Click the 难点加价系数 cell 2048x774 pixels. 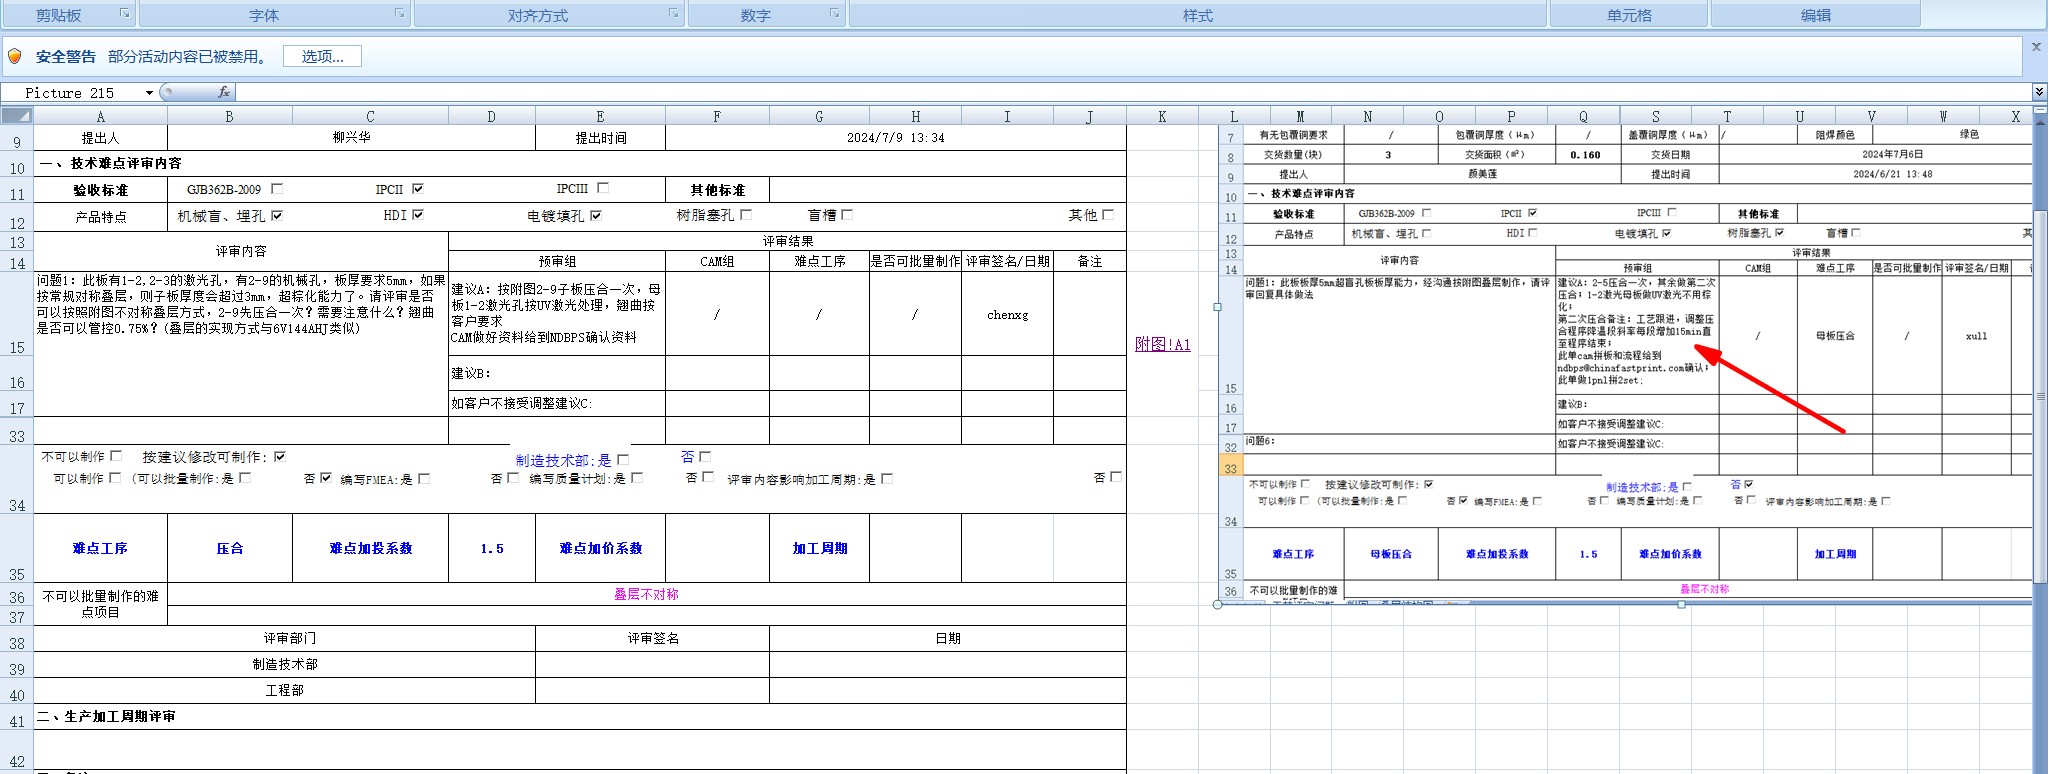[x=600, y=548]
